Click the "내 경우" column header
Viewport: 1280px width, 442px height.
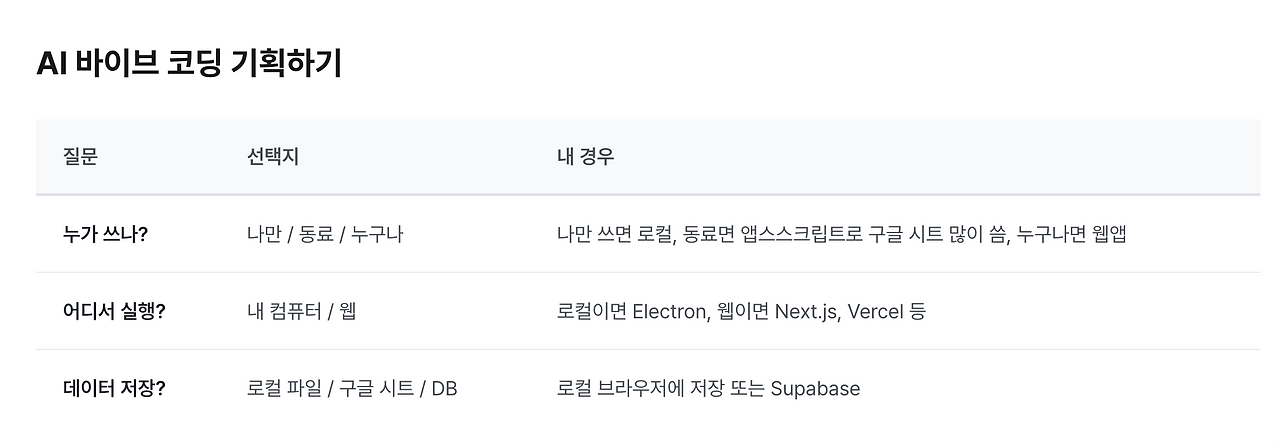585,157
